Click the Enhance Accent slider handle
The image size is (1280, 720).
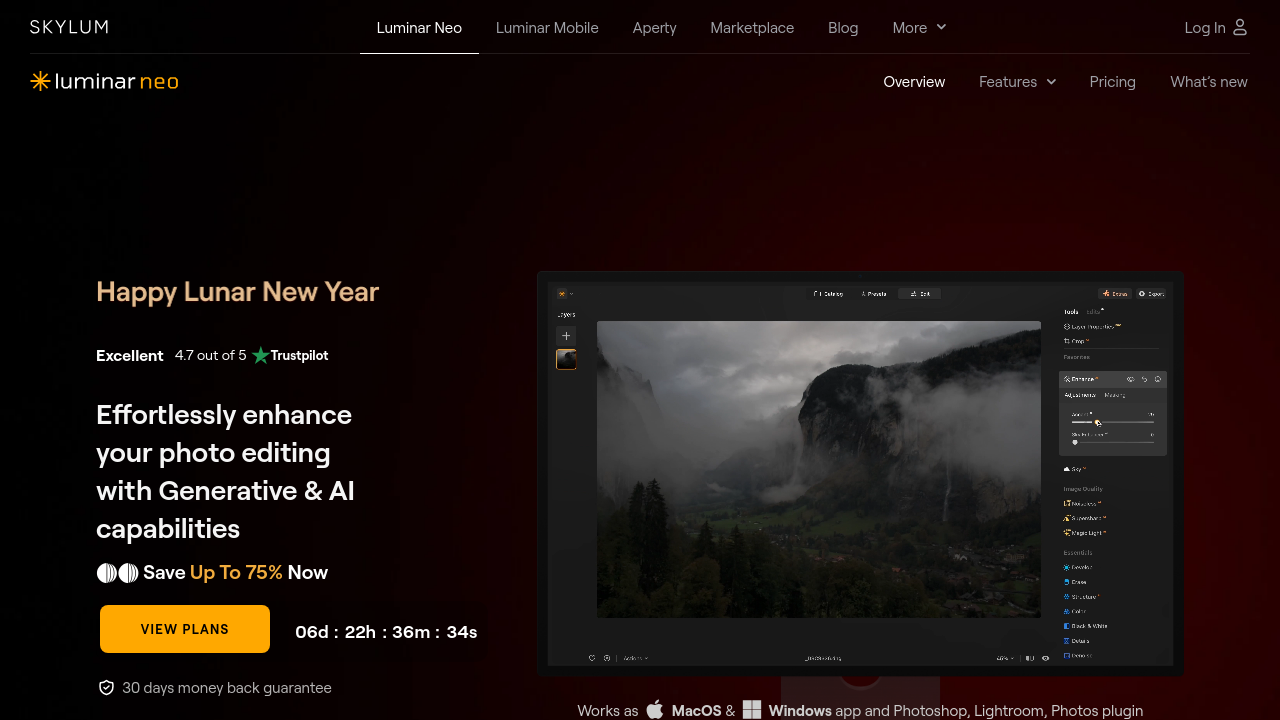(1097, 423)
